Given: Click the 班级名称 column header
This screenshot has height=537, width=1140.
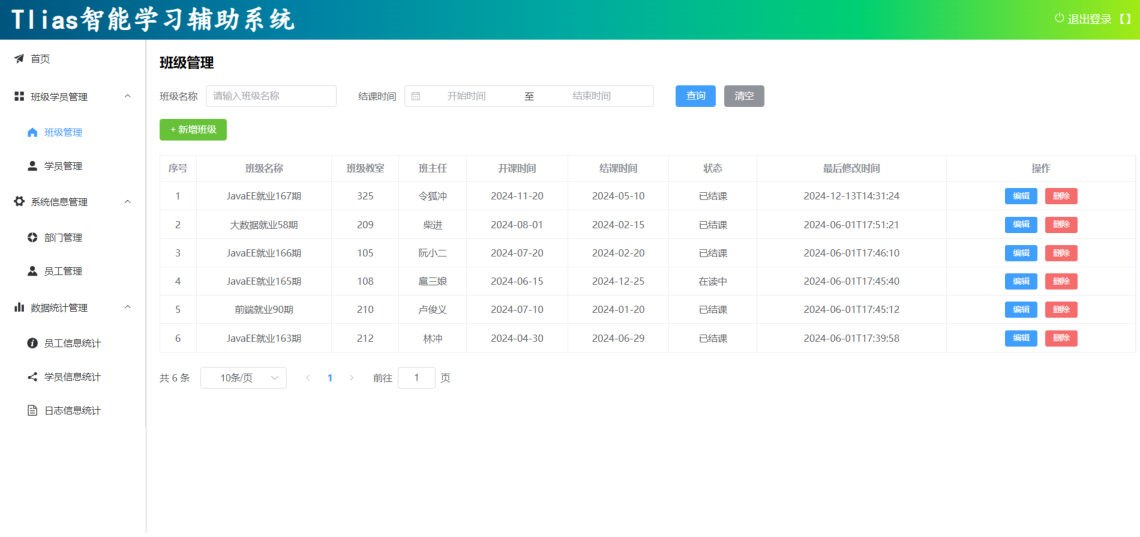Looking at the screenshot, I should [264, 169].
